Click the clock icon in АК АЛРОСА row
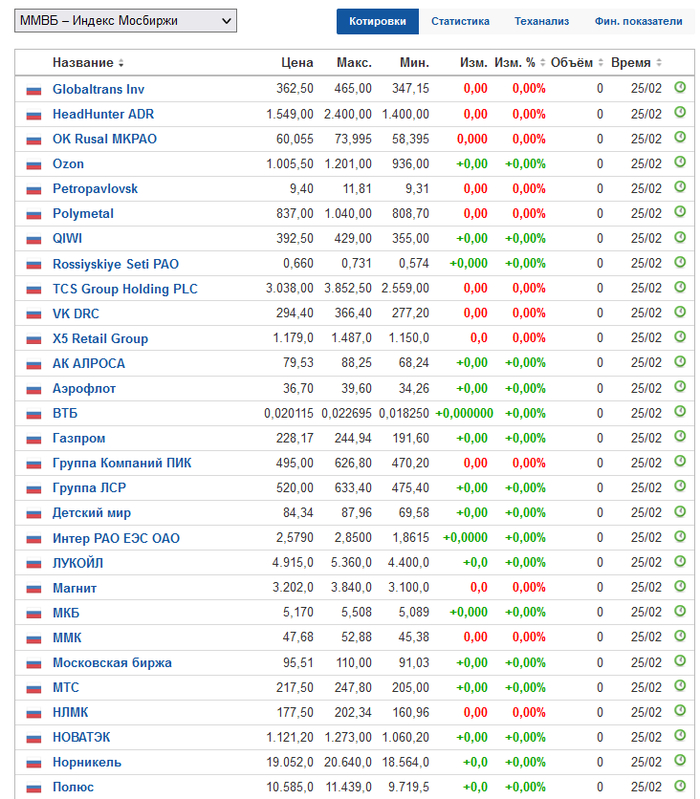The width and height of the screenshot is (700, 799). coord(680,362)
